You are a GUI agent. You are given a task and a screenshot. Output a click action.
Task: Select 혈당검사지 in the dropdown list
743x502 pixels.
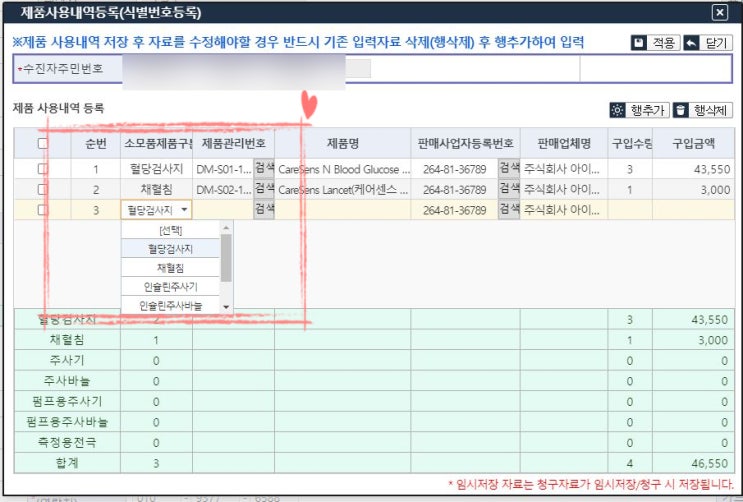[x=171, y=249]
